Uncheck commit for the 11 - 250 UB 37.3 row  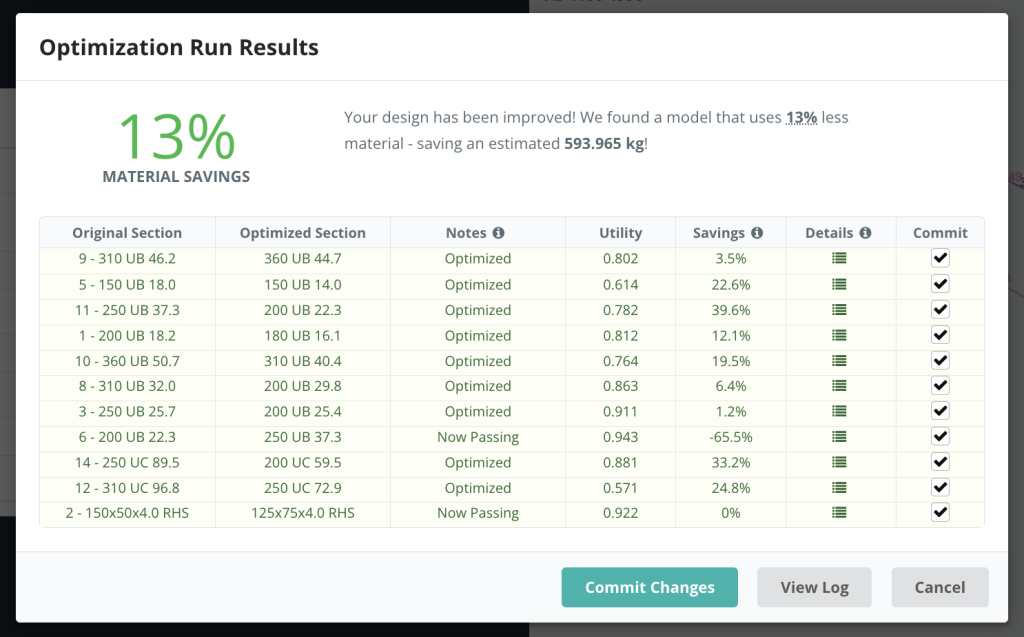(x=938, y=309)
